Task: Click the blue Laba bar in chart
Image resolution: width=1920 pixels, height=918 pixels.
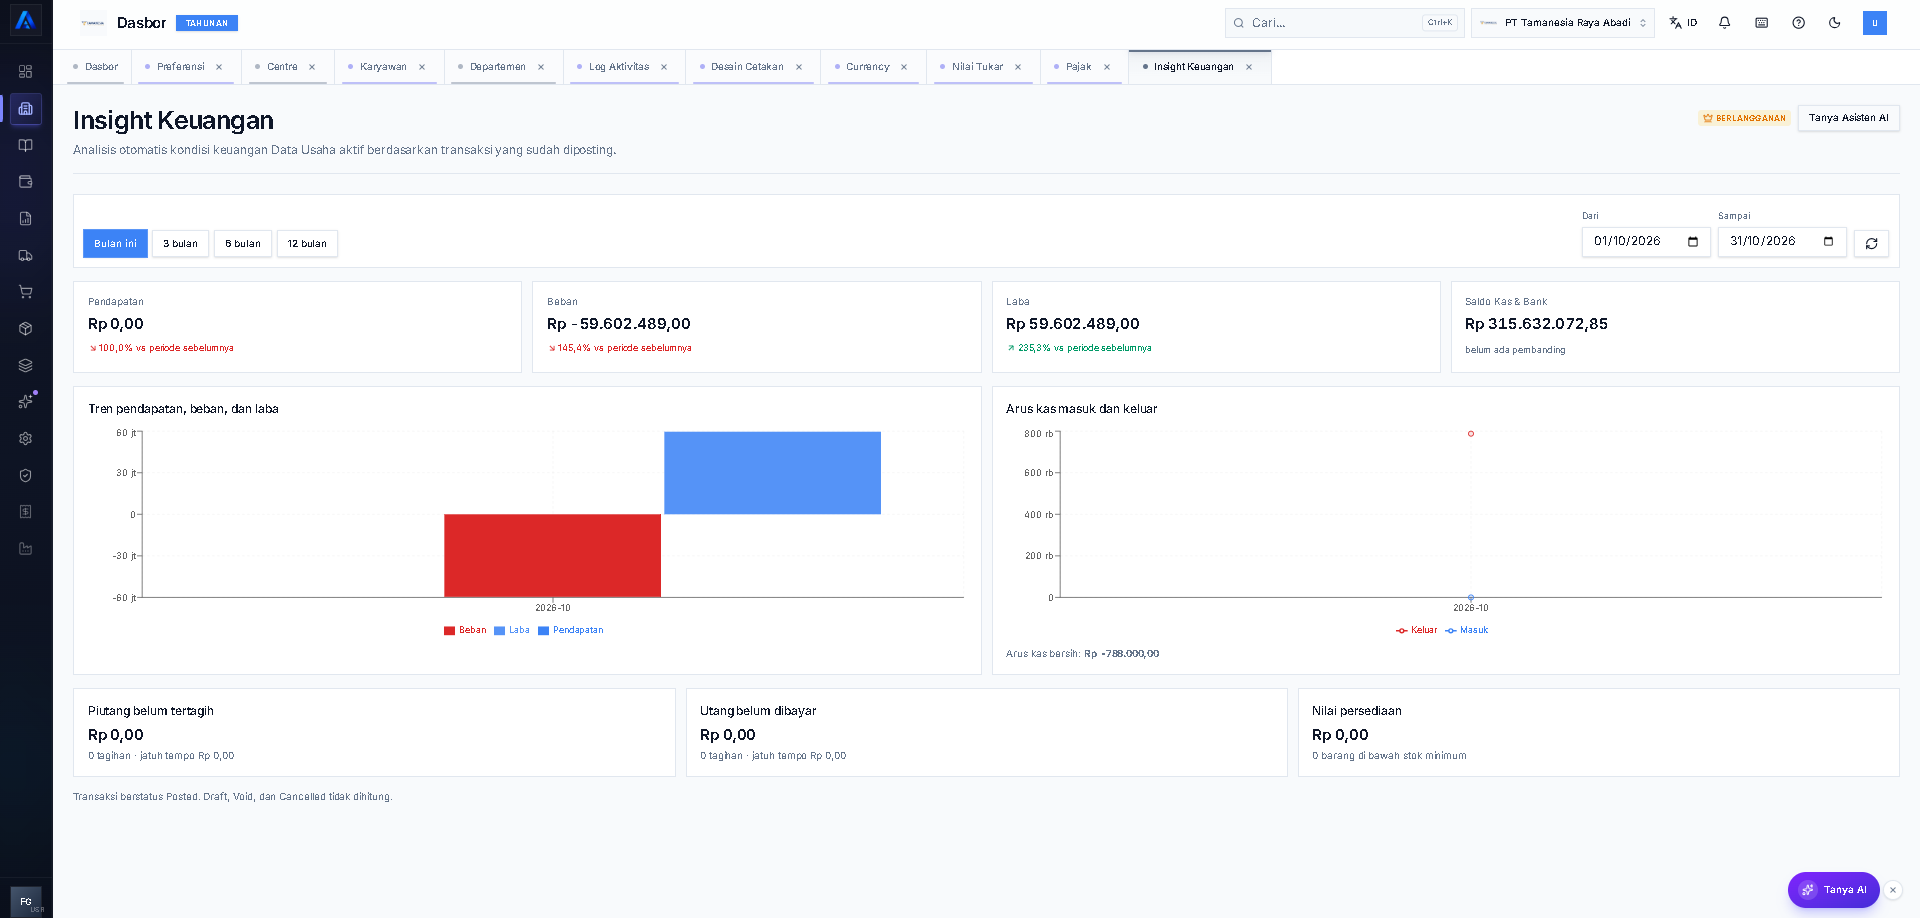Action: (x=772, y=473)
